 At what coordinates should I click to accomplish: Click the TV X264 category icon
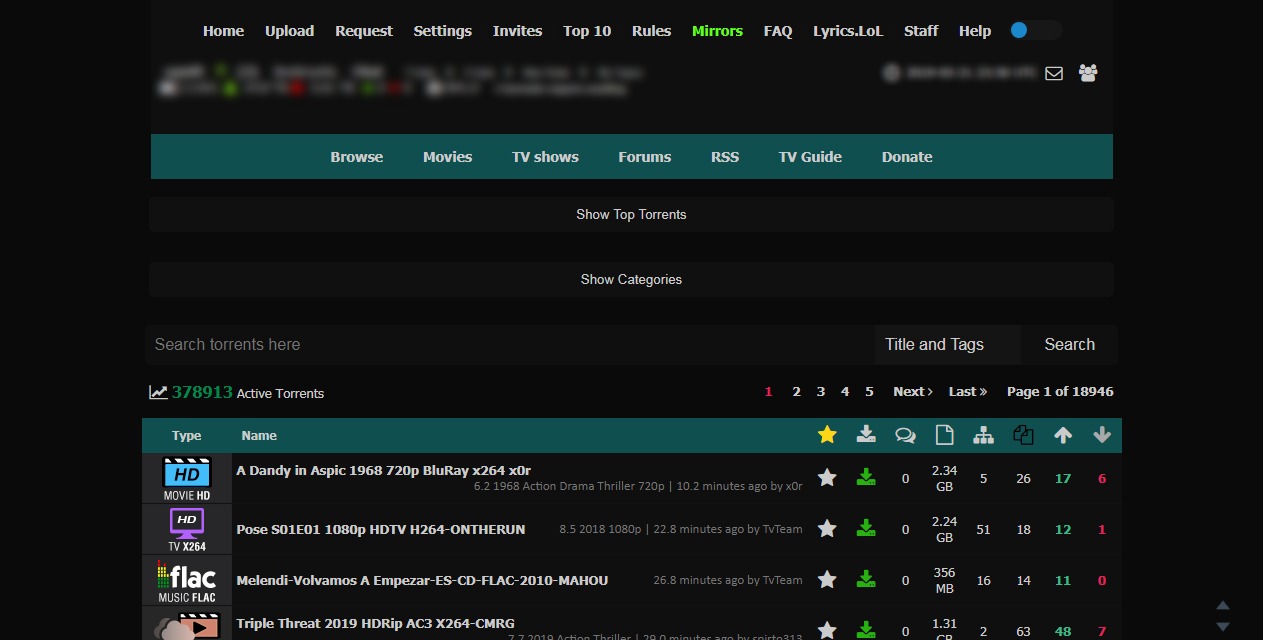click(187, 529)
